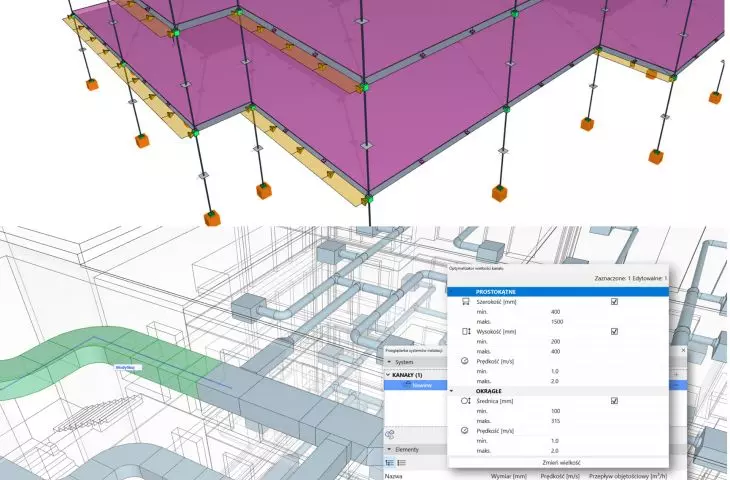Screen dimensions: 730x480
Task: Collapse the KANAŁY (1) tree node
Action: tap(388, 375)
